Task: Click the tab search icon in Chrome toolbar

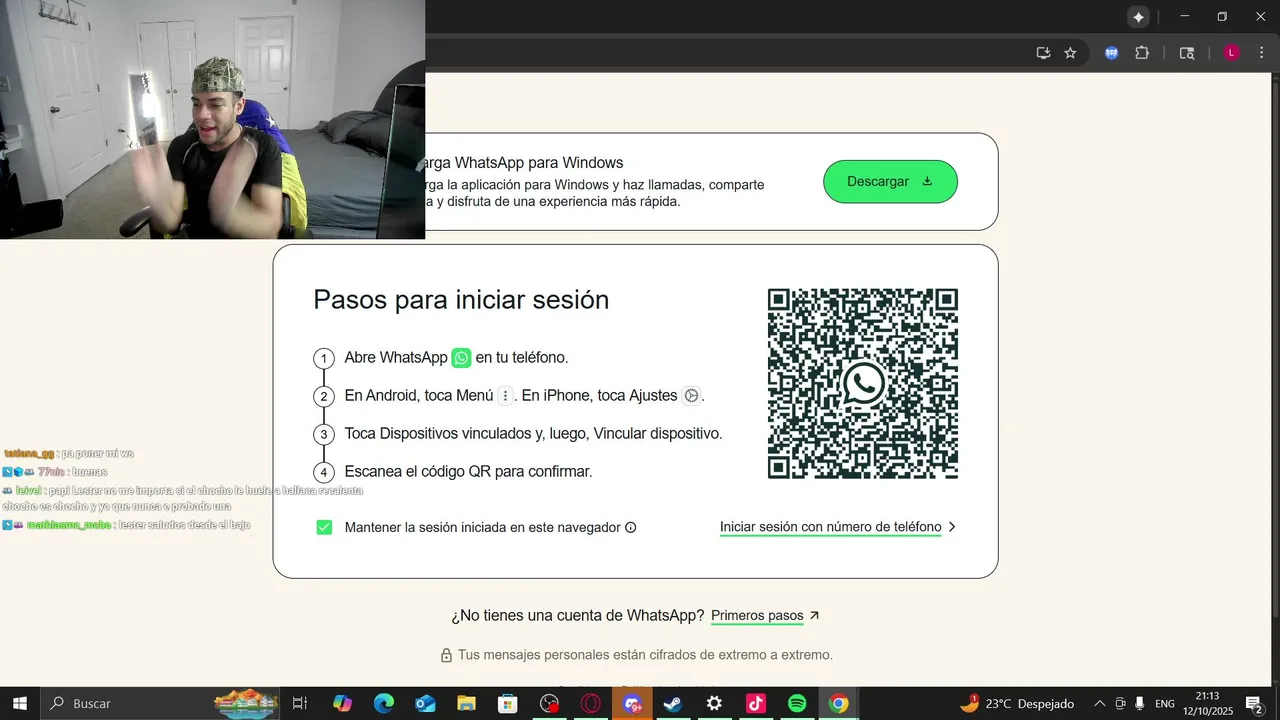Action: click(x=1187, y=53)
